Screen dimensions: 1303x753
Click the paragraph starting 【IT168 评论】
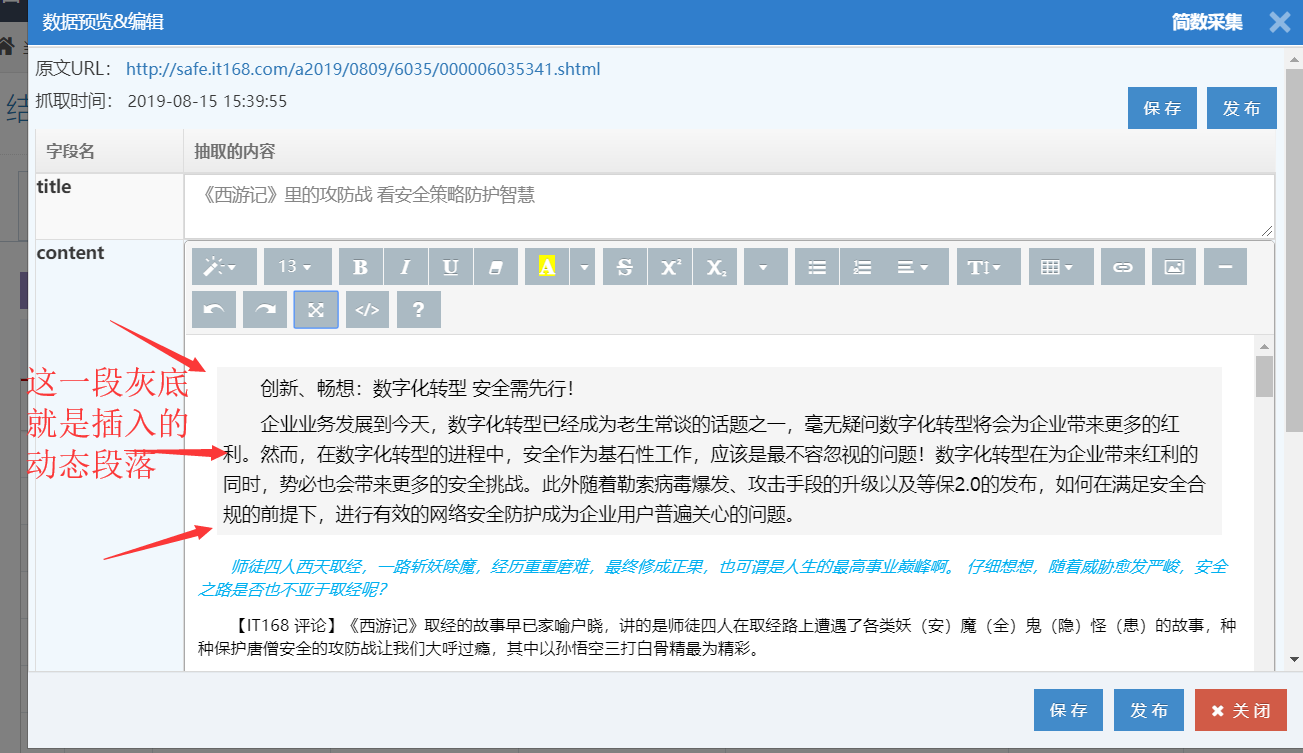tap(718, 637)
